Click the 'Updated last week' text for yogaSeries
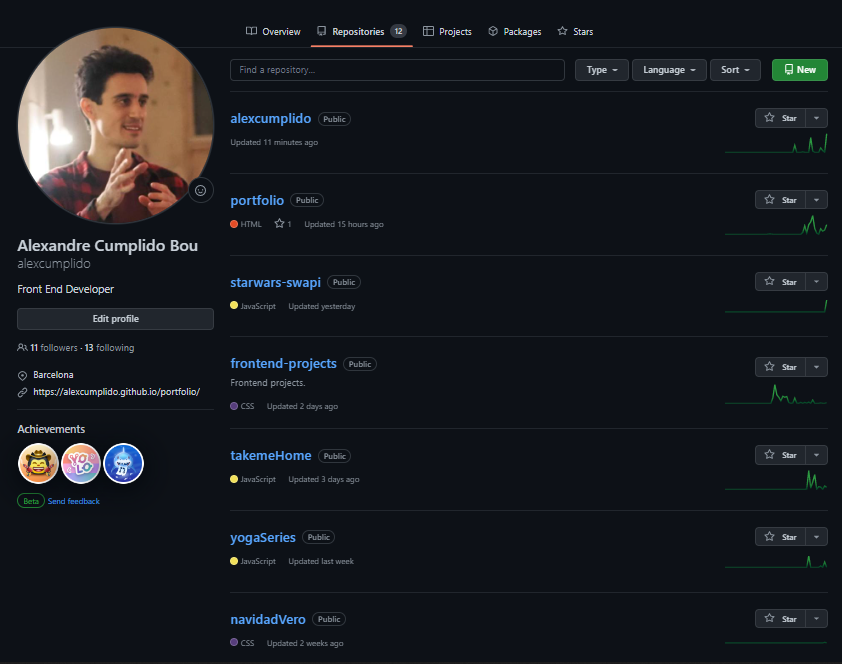The height and width of the screenshot is (664, 842). (x=321, y=561)
